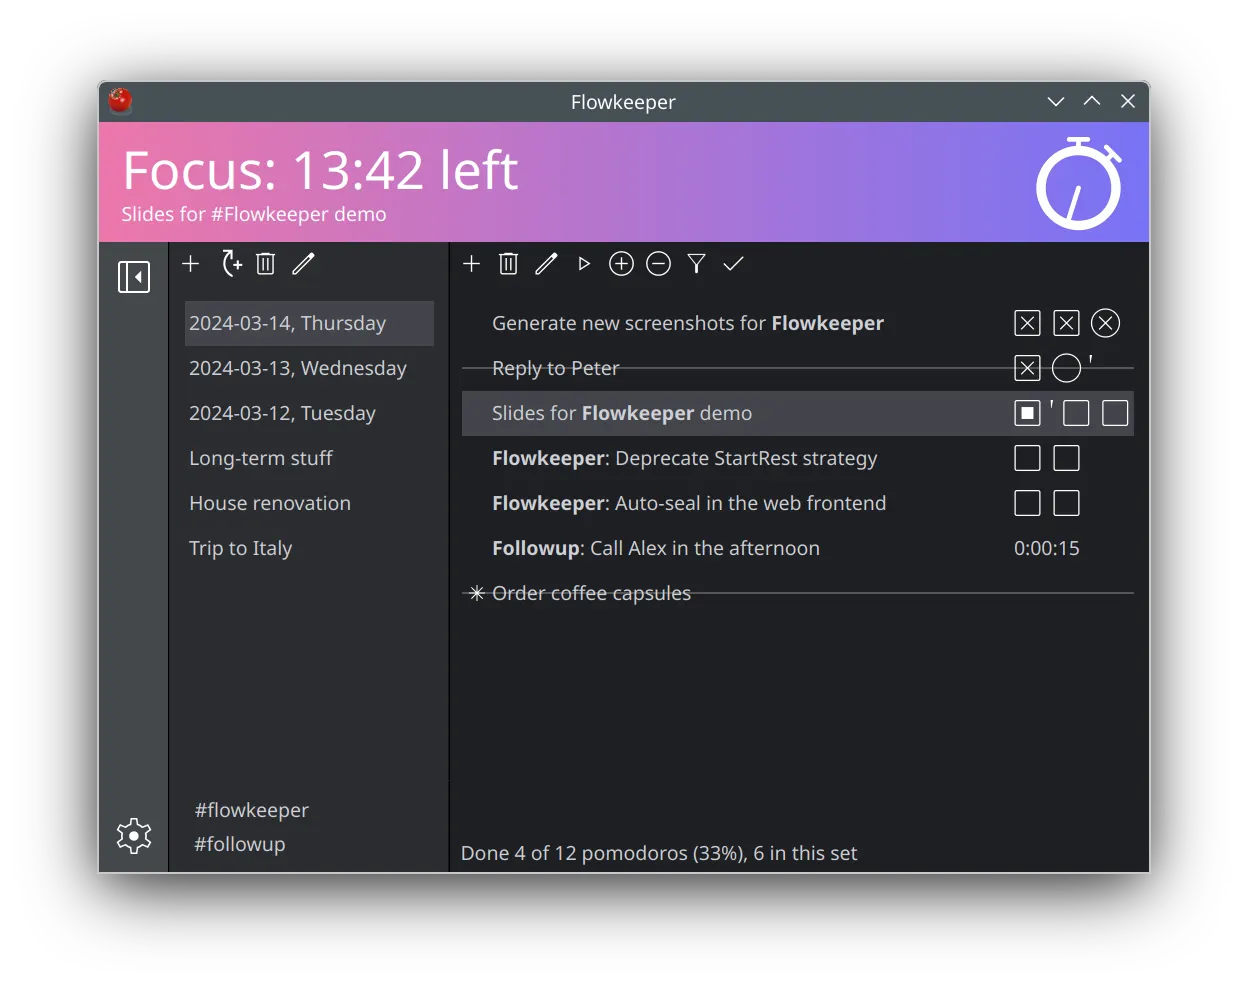Click the Done 4 of 12 pomodoros status
The height and width of the screenshot is (989, 1249).
pyautogui.click(x=659, y=853)
